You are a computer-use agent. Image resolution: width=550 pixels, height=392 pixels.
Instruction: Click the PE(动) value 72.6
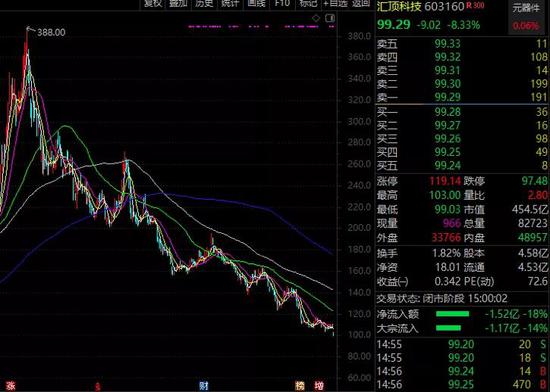coord(538,281)
